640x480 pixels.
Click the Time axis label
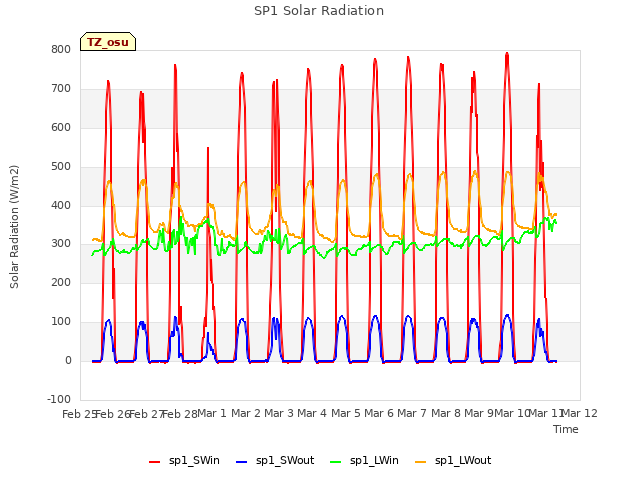point(566,429)
